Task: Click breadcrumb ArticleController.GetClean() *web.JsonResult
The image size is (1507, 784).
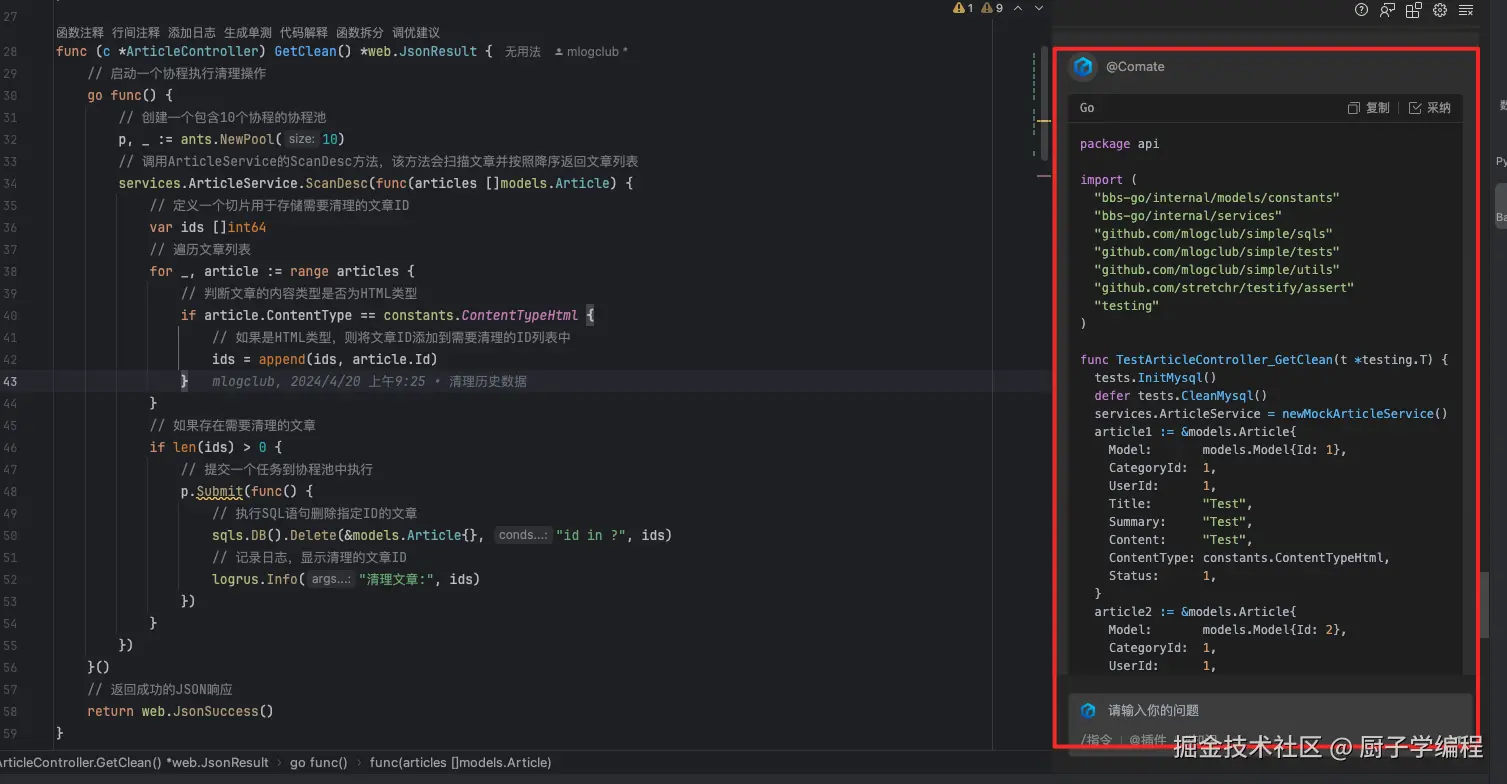Action: 134,762
